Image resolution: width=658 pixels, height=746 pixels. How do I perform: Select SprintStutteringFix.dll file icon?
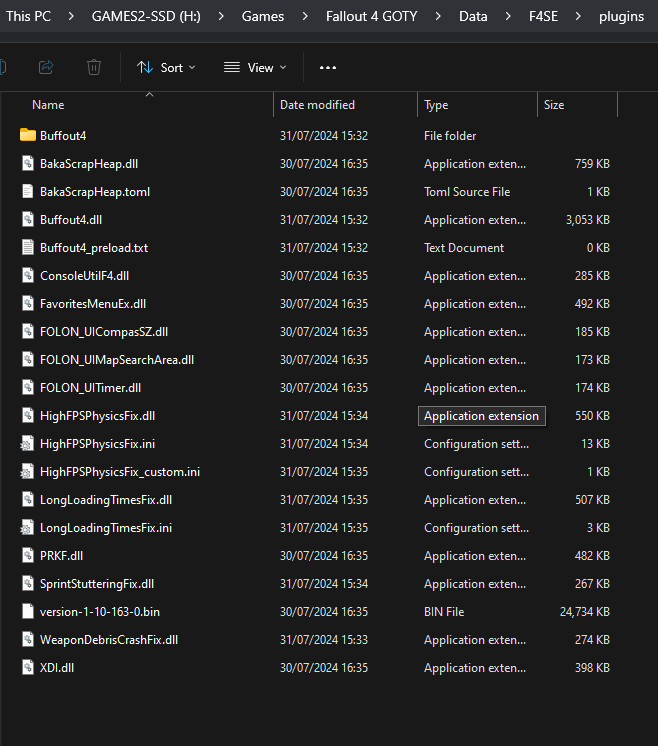pyautogui.click(x=28, y=584)
